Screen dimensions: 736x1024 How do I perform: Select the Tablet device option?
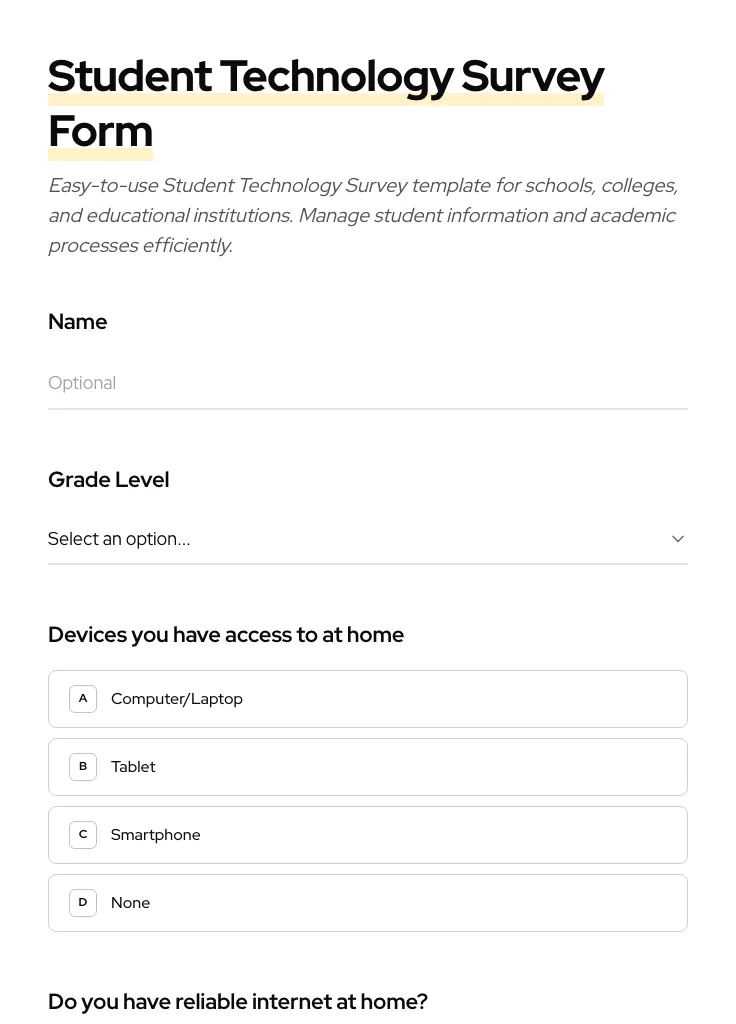[368, 766]
